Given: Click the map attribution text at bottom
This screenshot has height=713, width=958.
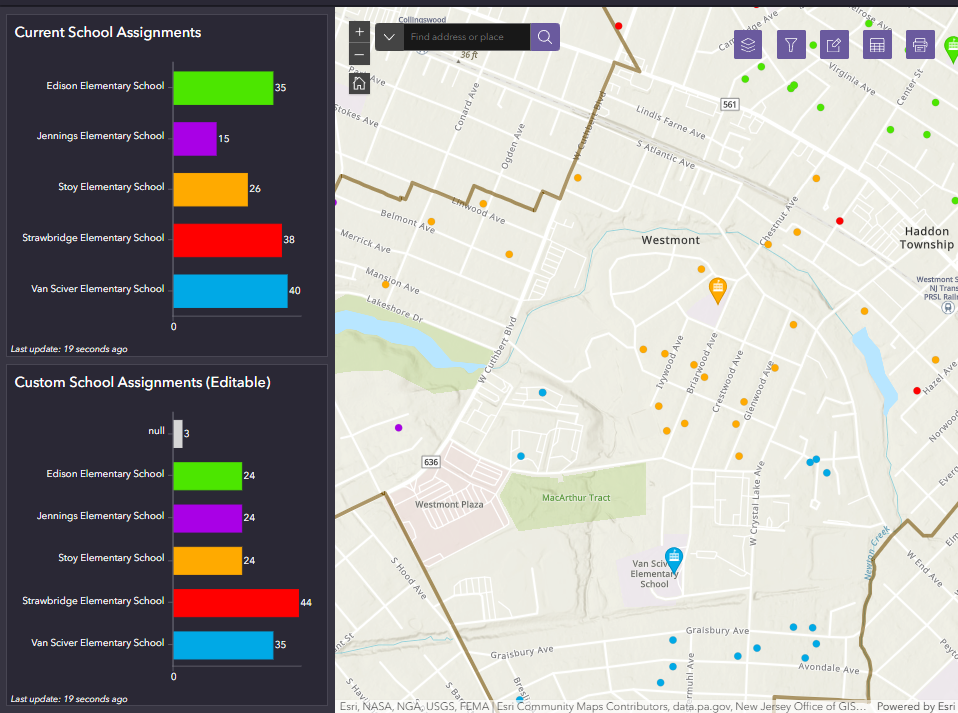Looking at the screenshot, I should click(602, 706).
